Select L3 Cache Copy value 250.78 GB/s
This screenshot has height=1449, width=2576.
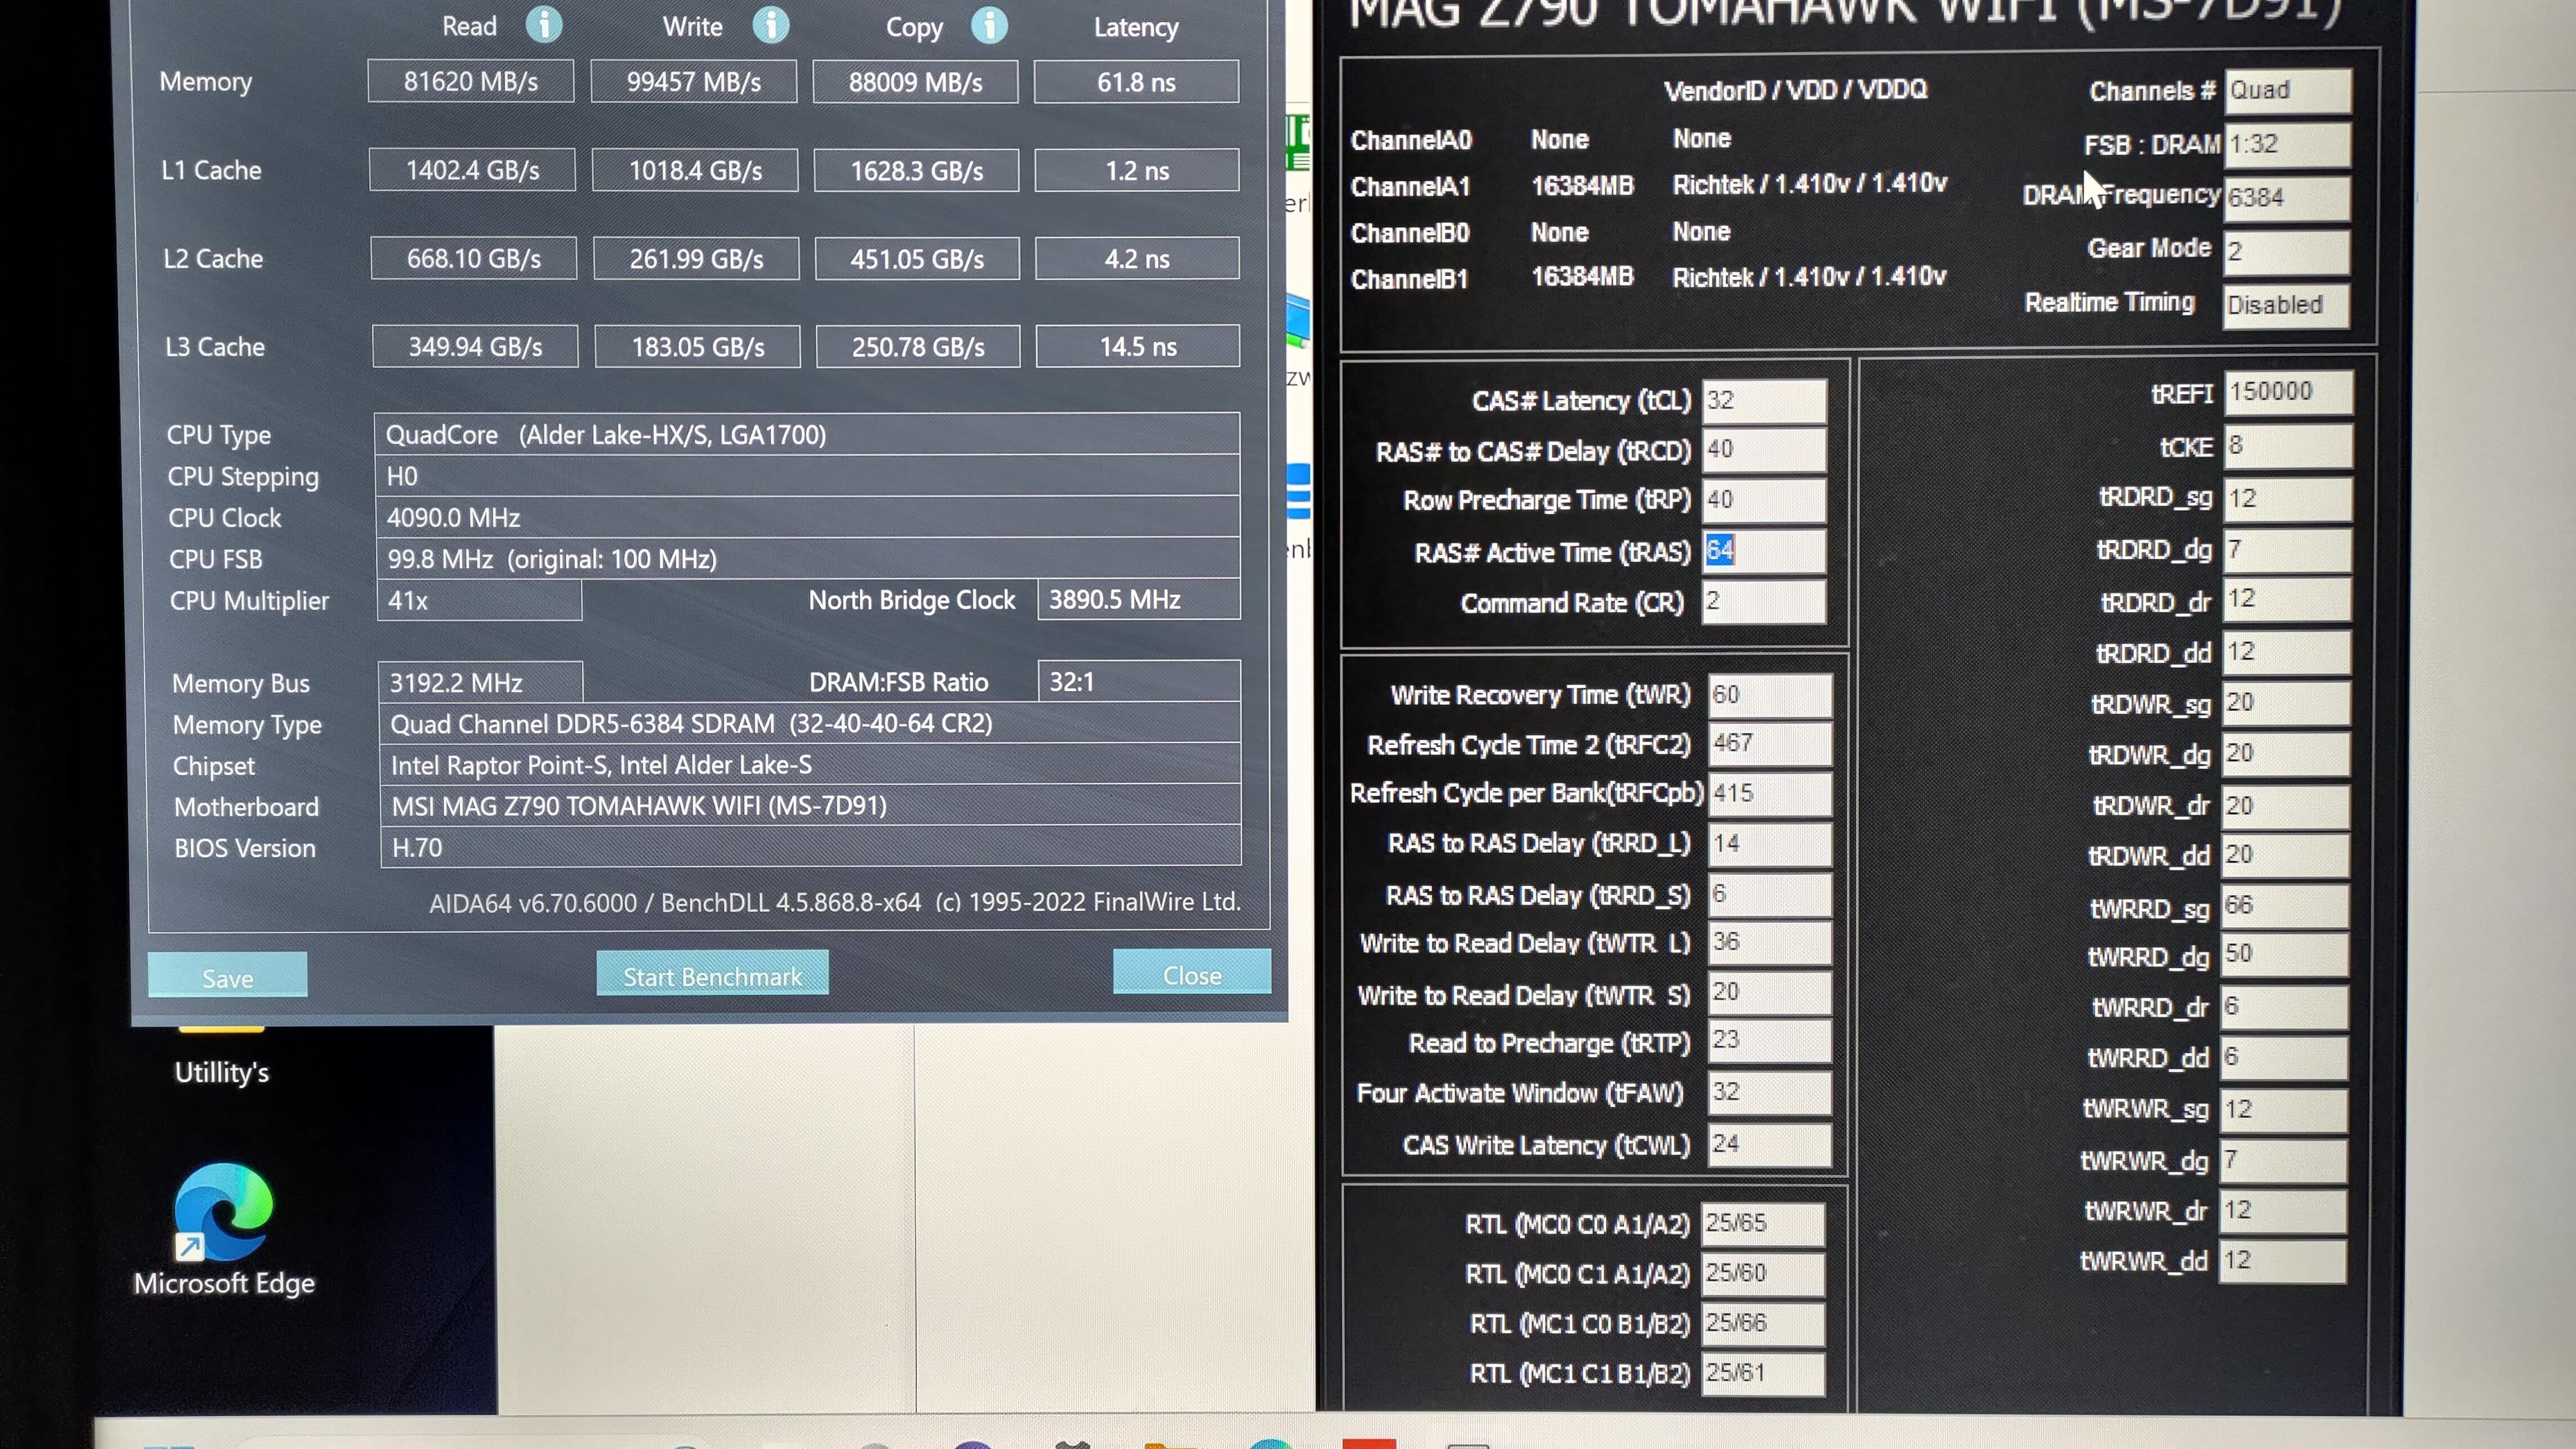(x=918, y=346)
